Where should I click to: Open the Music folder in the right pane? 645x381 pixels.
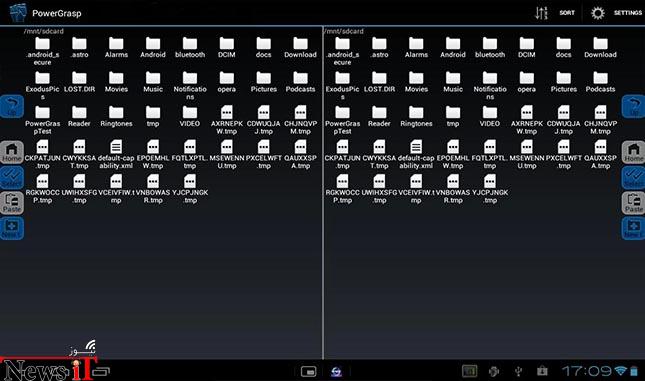click(x=453, y=82)
